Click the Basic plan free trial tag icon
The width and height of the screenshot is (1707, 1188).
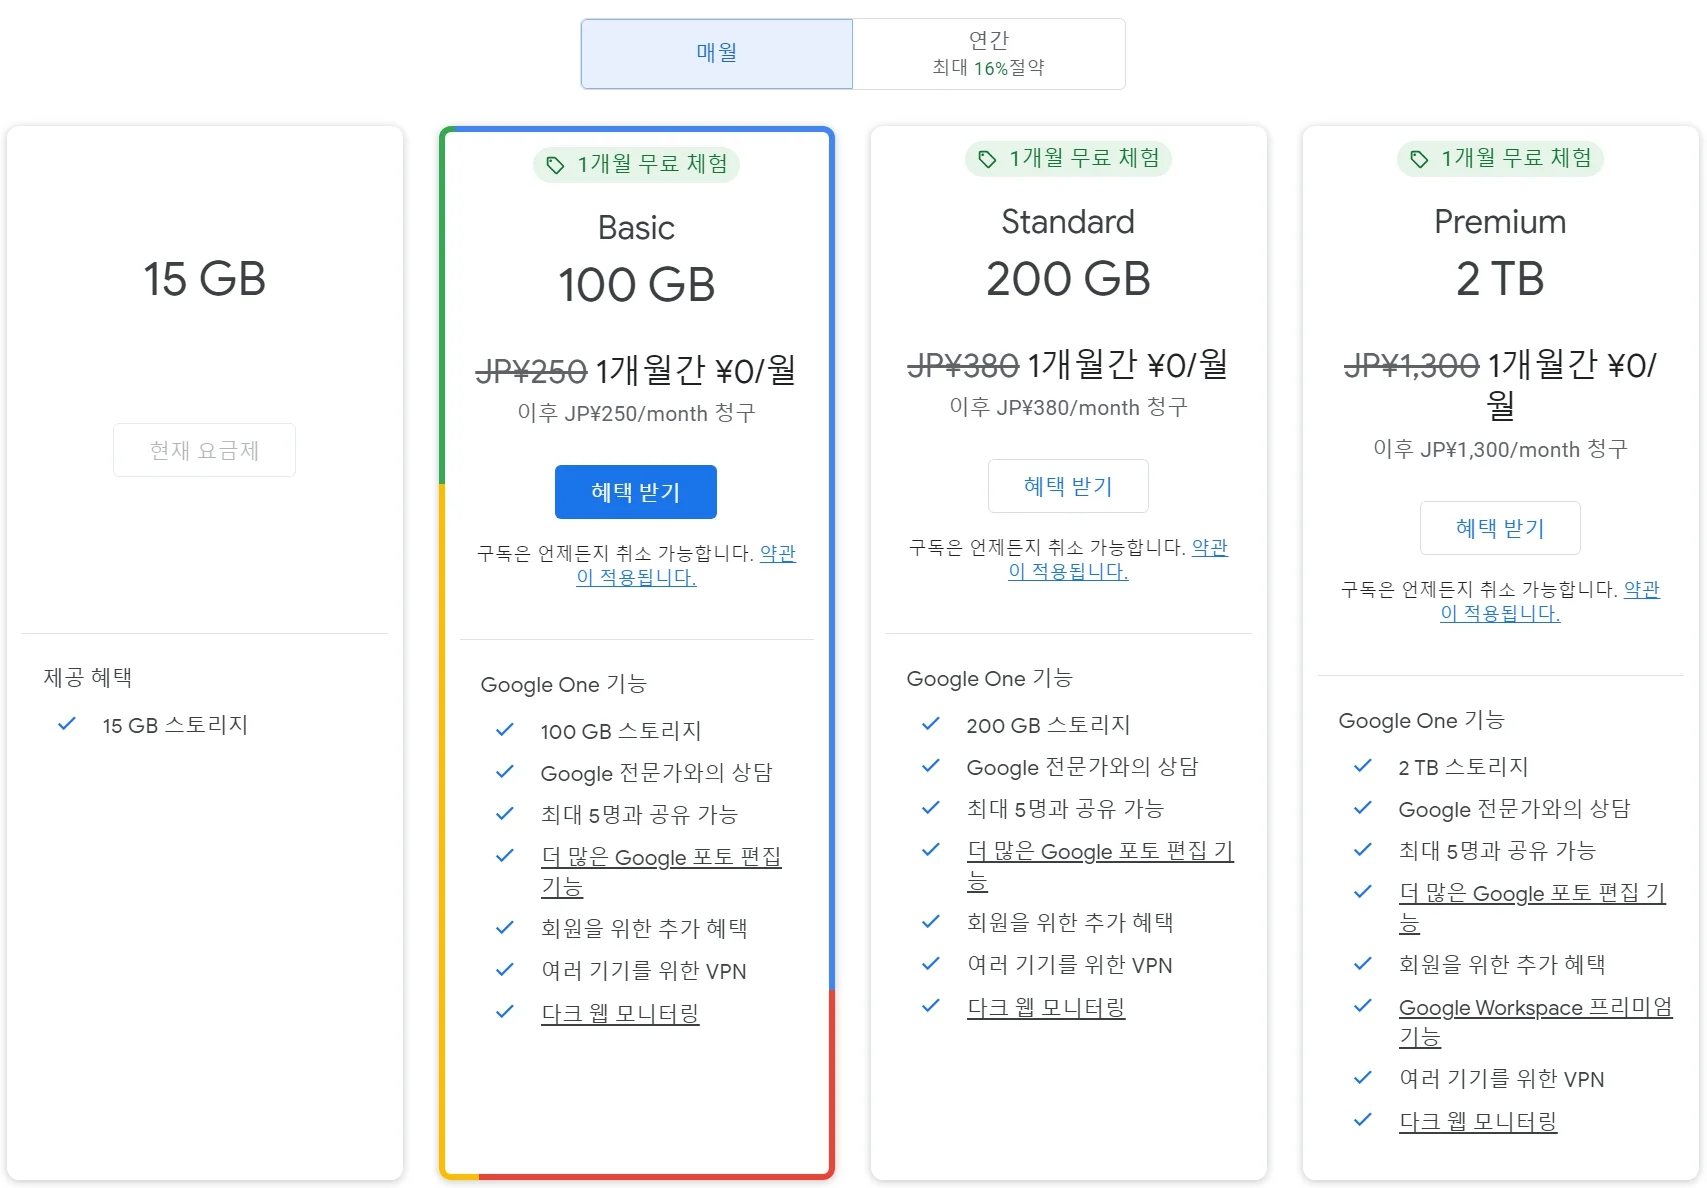coord(555,165)
